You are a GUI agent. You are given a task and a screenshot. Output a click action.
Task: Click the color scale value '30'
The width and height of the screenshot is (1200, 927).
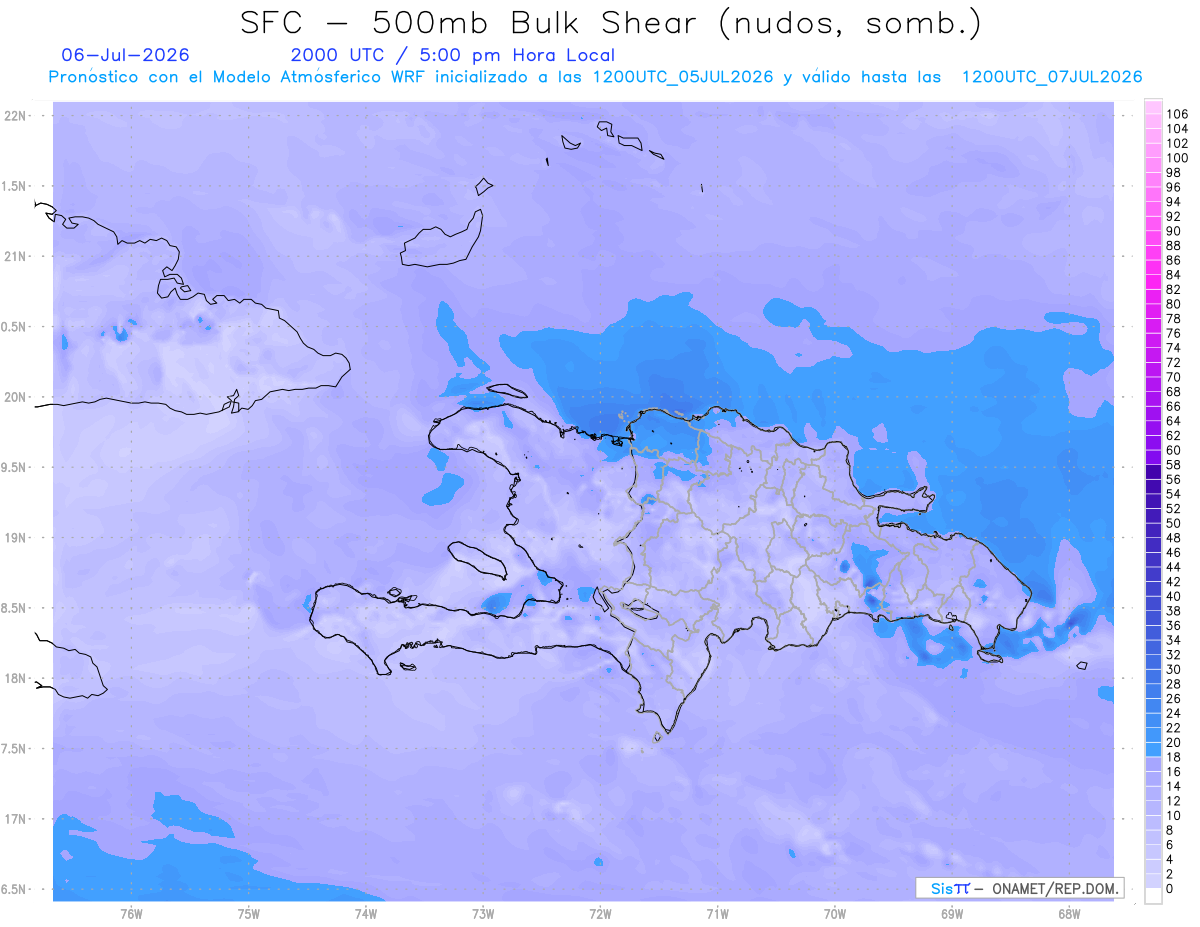(1174, 670)
